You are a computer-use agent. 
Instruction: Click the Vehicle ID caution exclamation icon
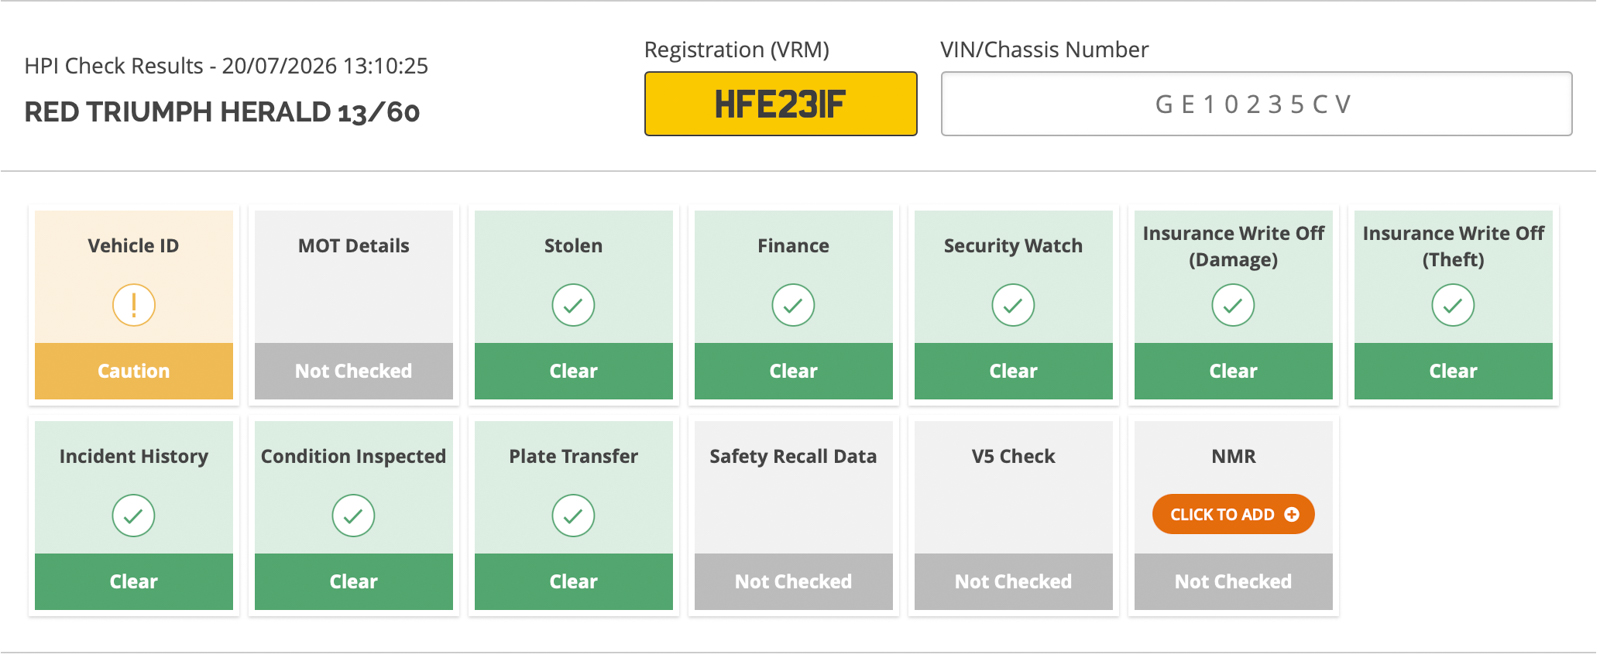coord(133,305)
